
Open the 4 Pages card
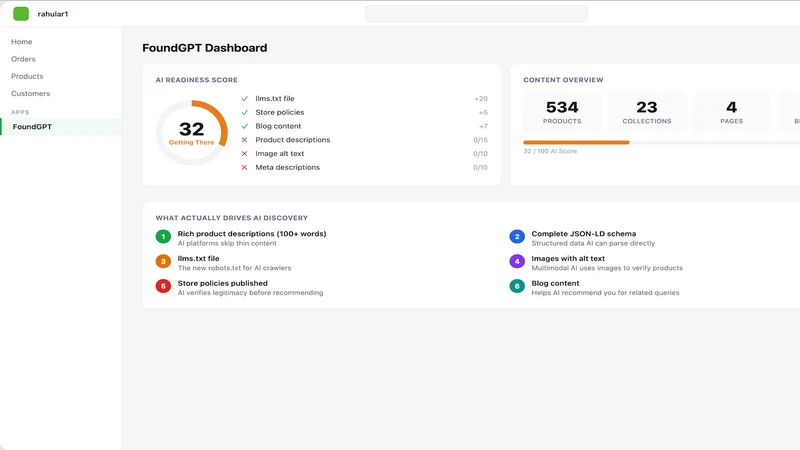coord(732,112)
